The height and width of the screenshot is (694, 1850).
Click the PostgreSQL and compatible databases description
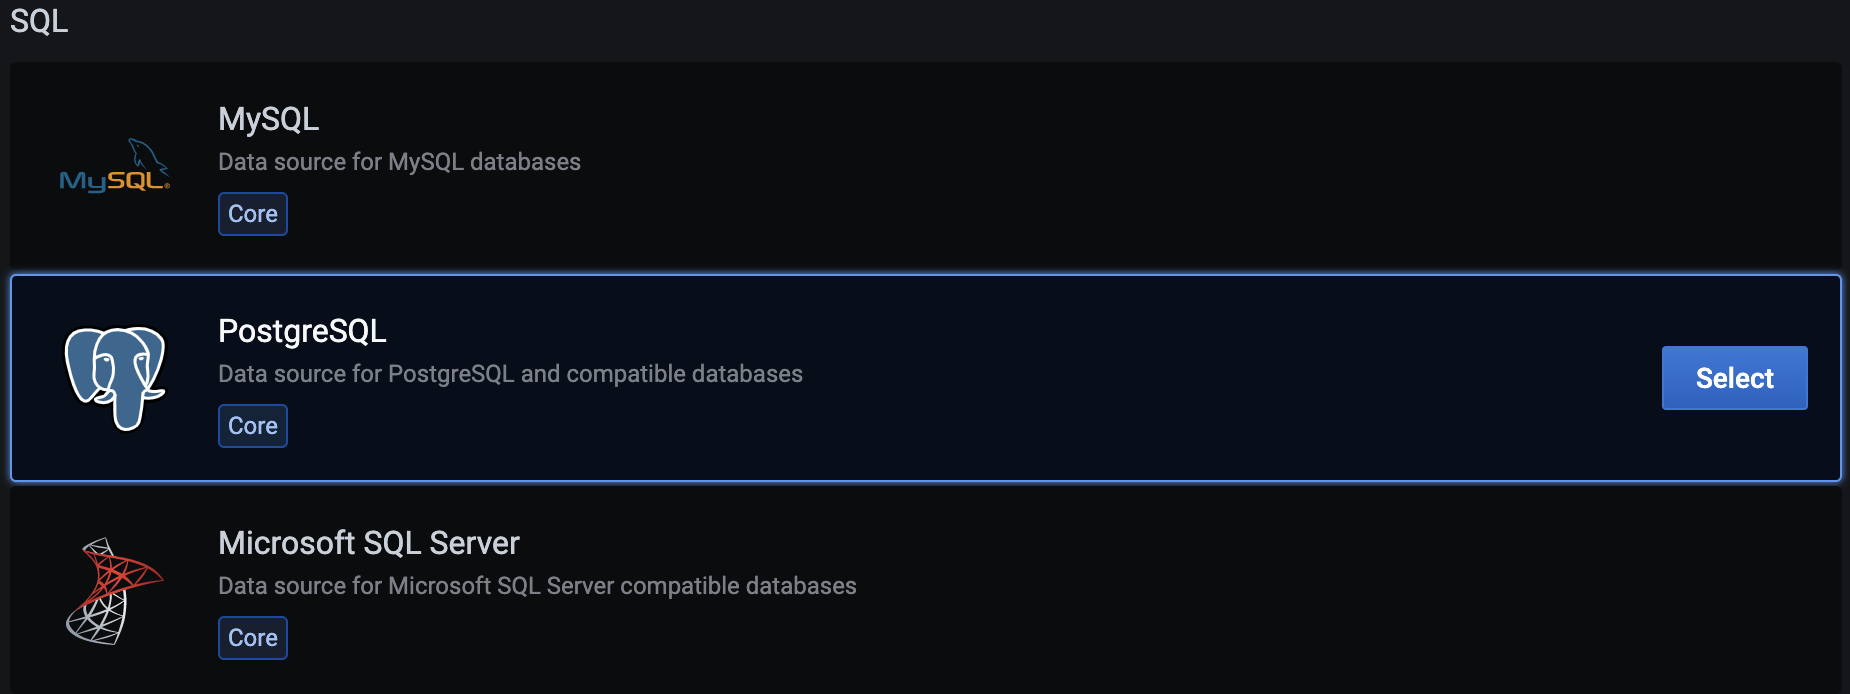coord(510,374)
